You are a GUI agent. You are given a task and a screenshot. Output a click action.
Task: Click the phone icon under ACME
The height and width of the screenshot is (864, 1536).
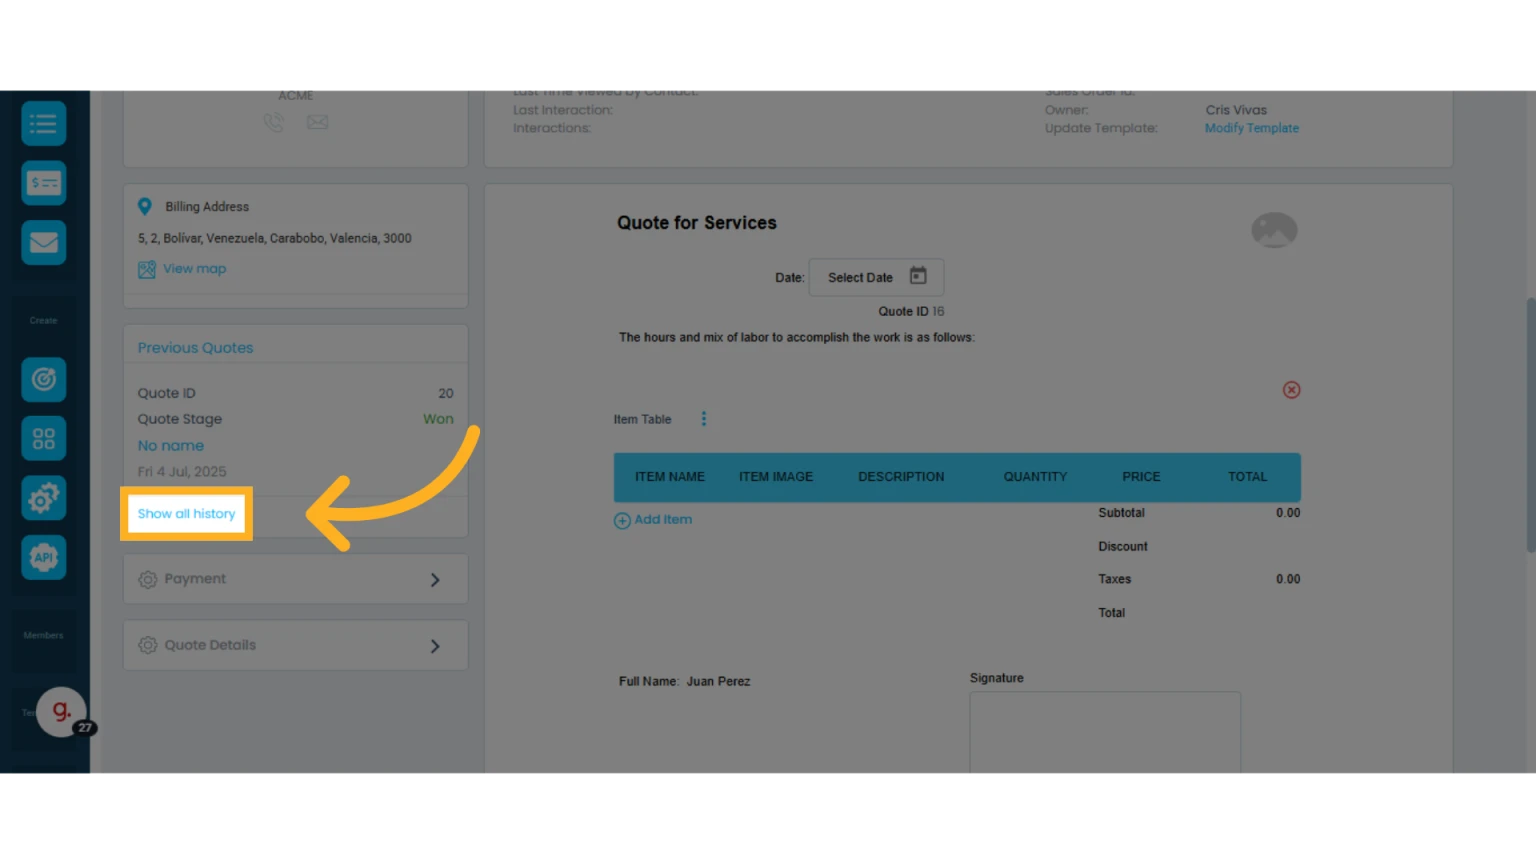coord(274,122)
